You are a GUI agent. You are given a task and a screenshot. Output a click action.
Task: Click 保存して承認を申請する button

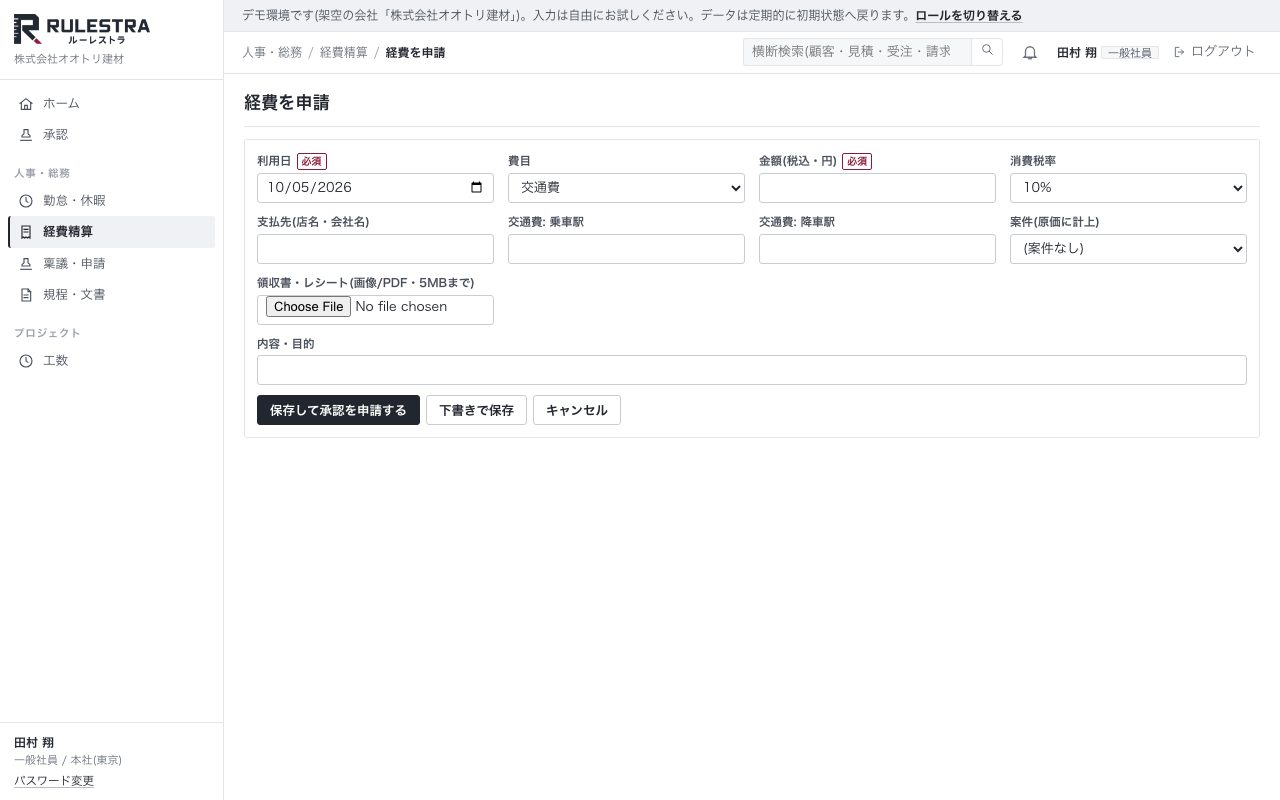[x=338, y=410]
